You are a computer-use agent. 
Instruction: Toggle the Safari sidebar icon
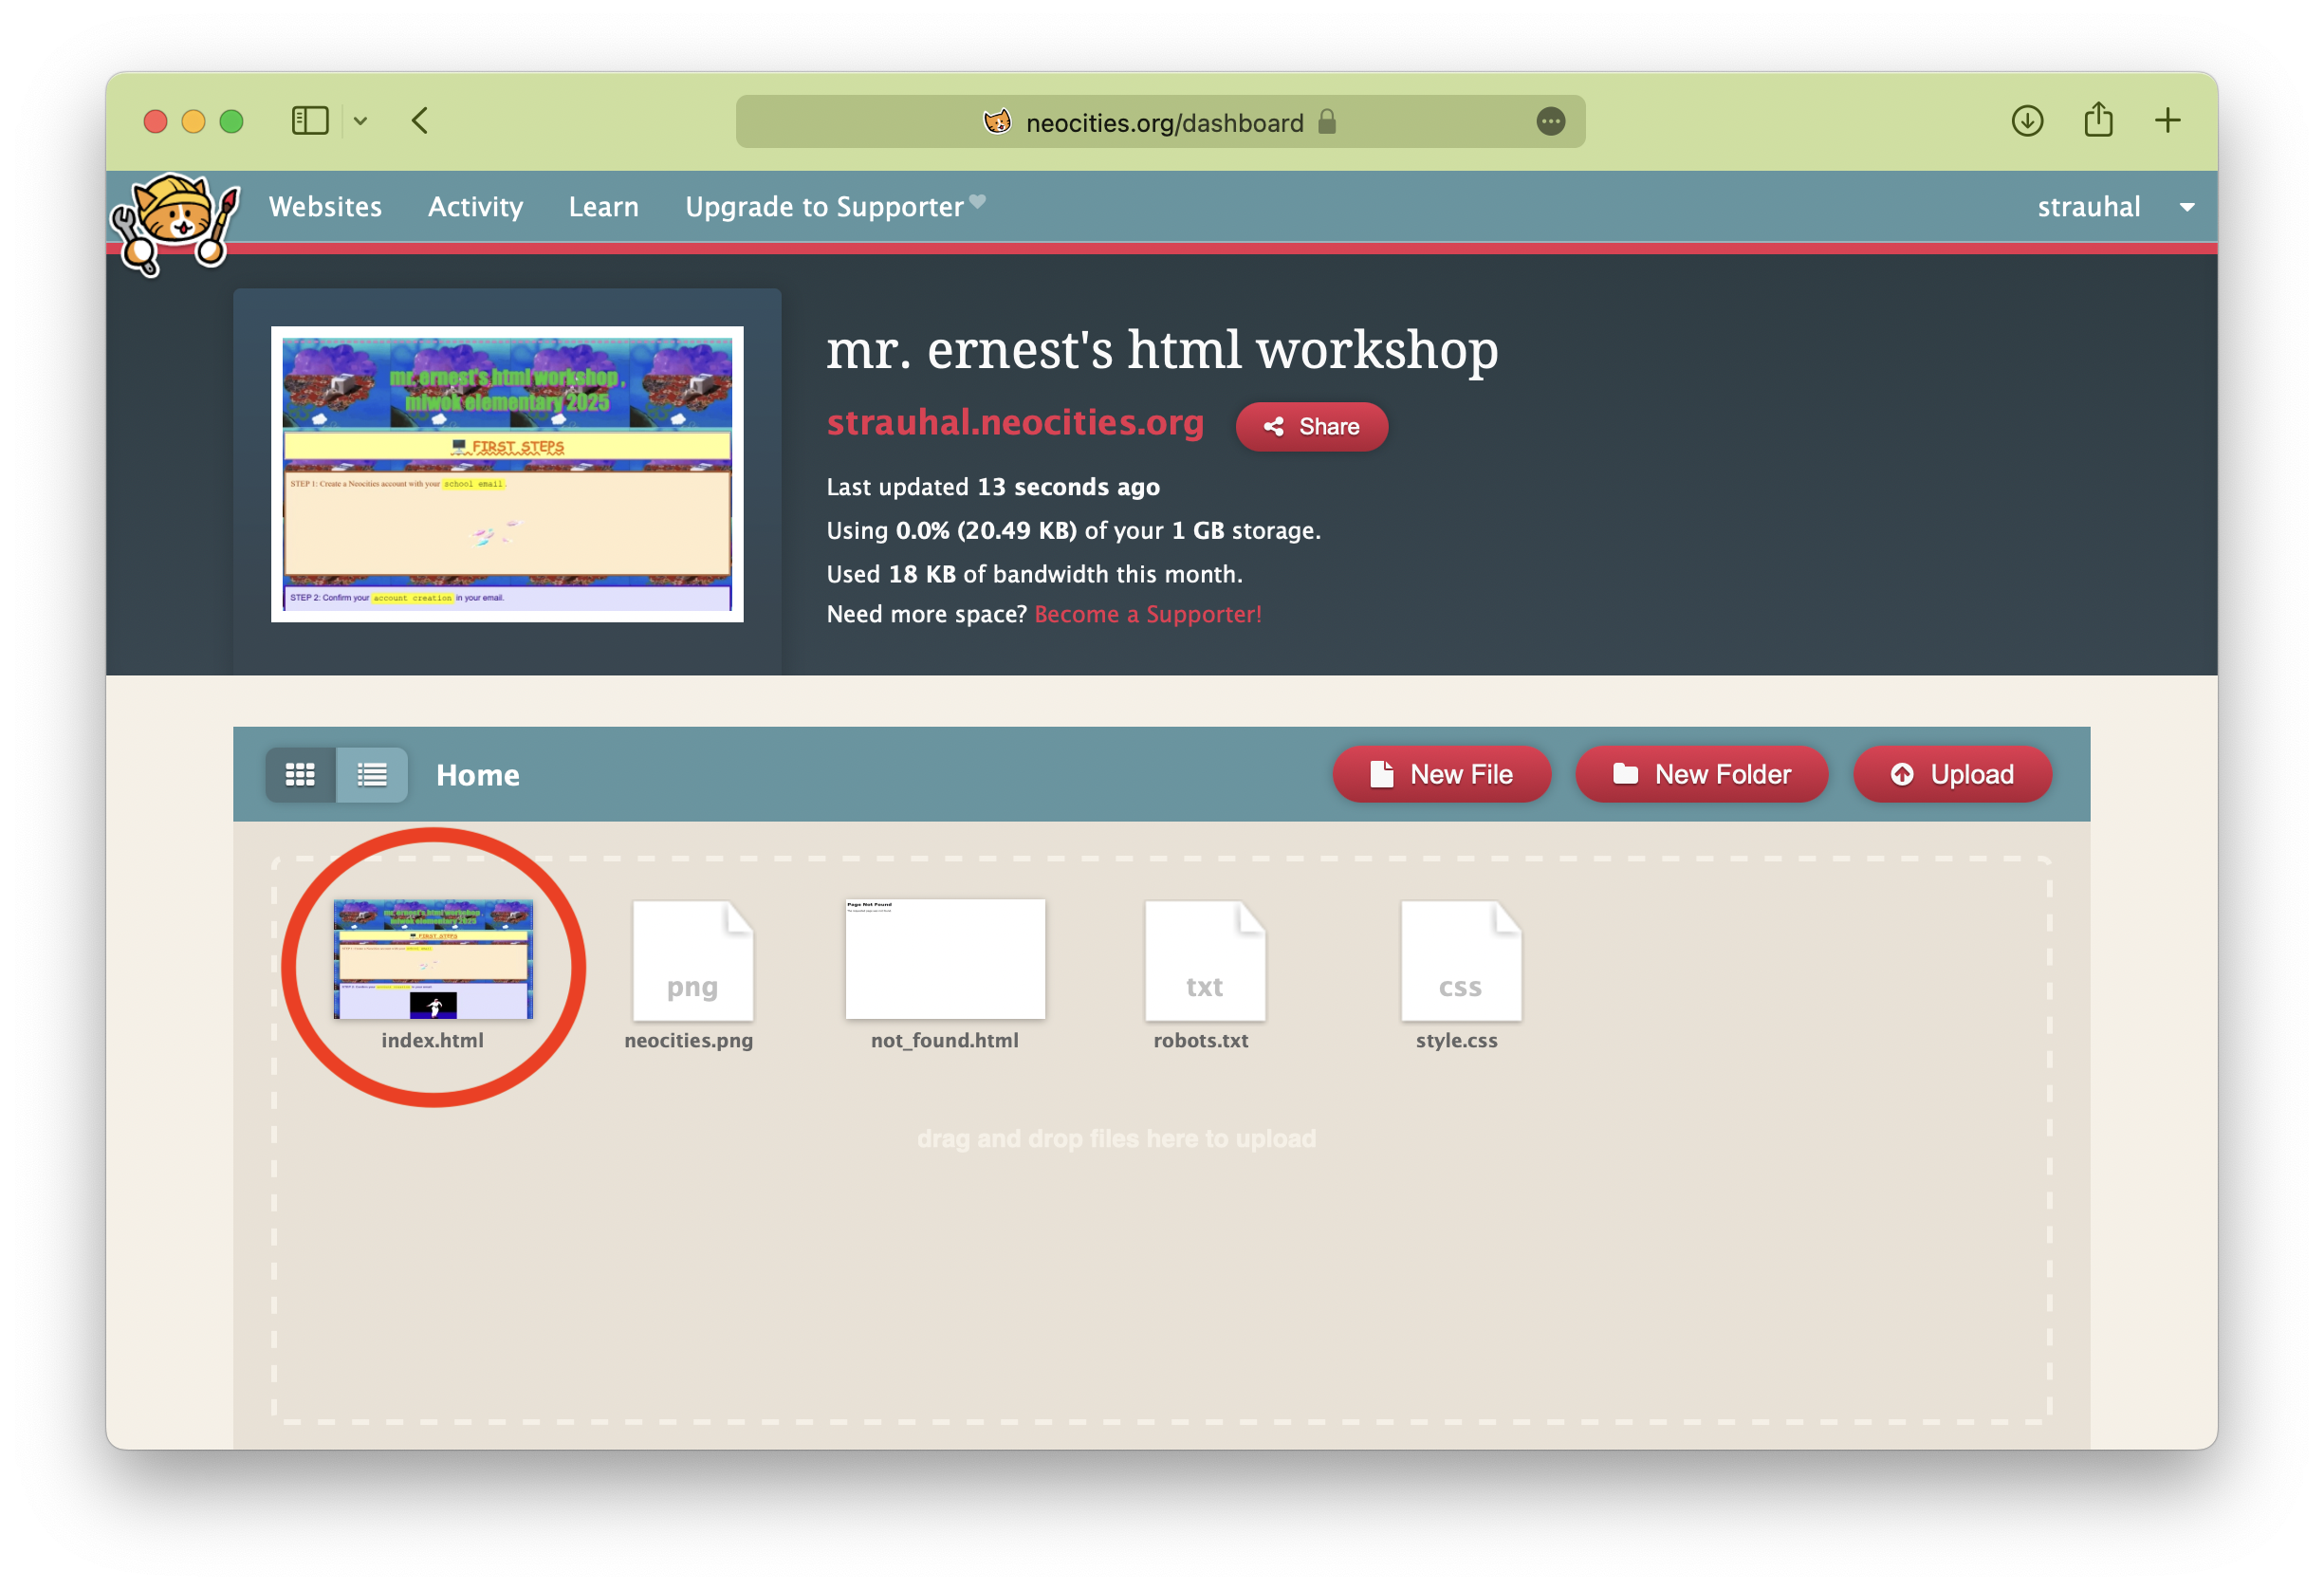(310, 121)
